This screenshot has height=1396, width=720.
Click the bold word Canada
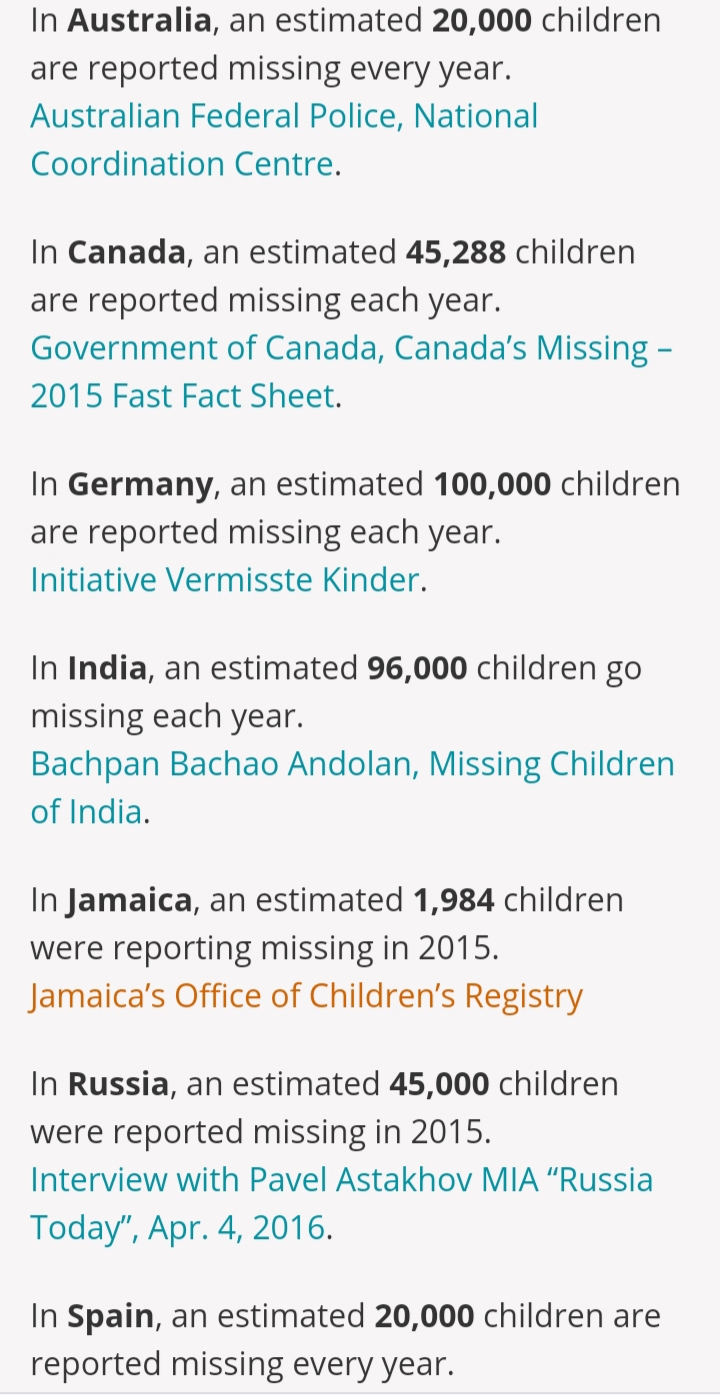pos(127,252)
